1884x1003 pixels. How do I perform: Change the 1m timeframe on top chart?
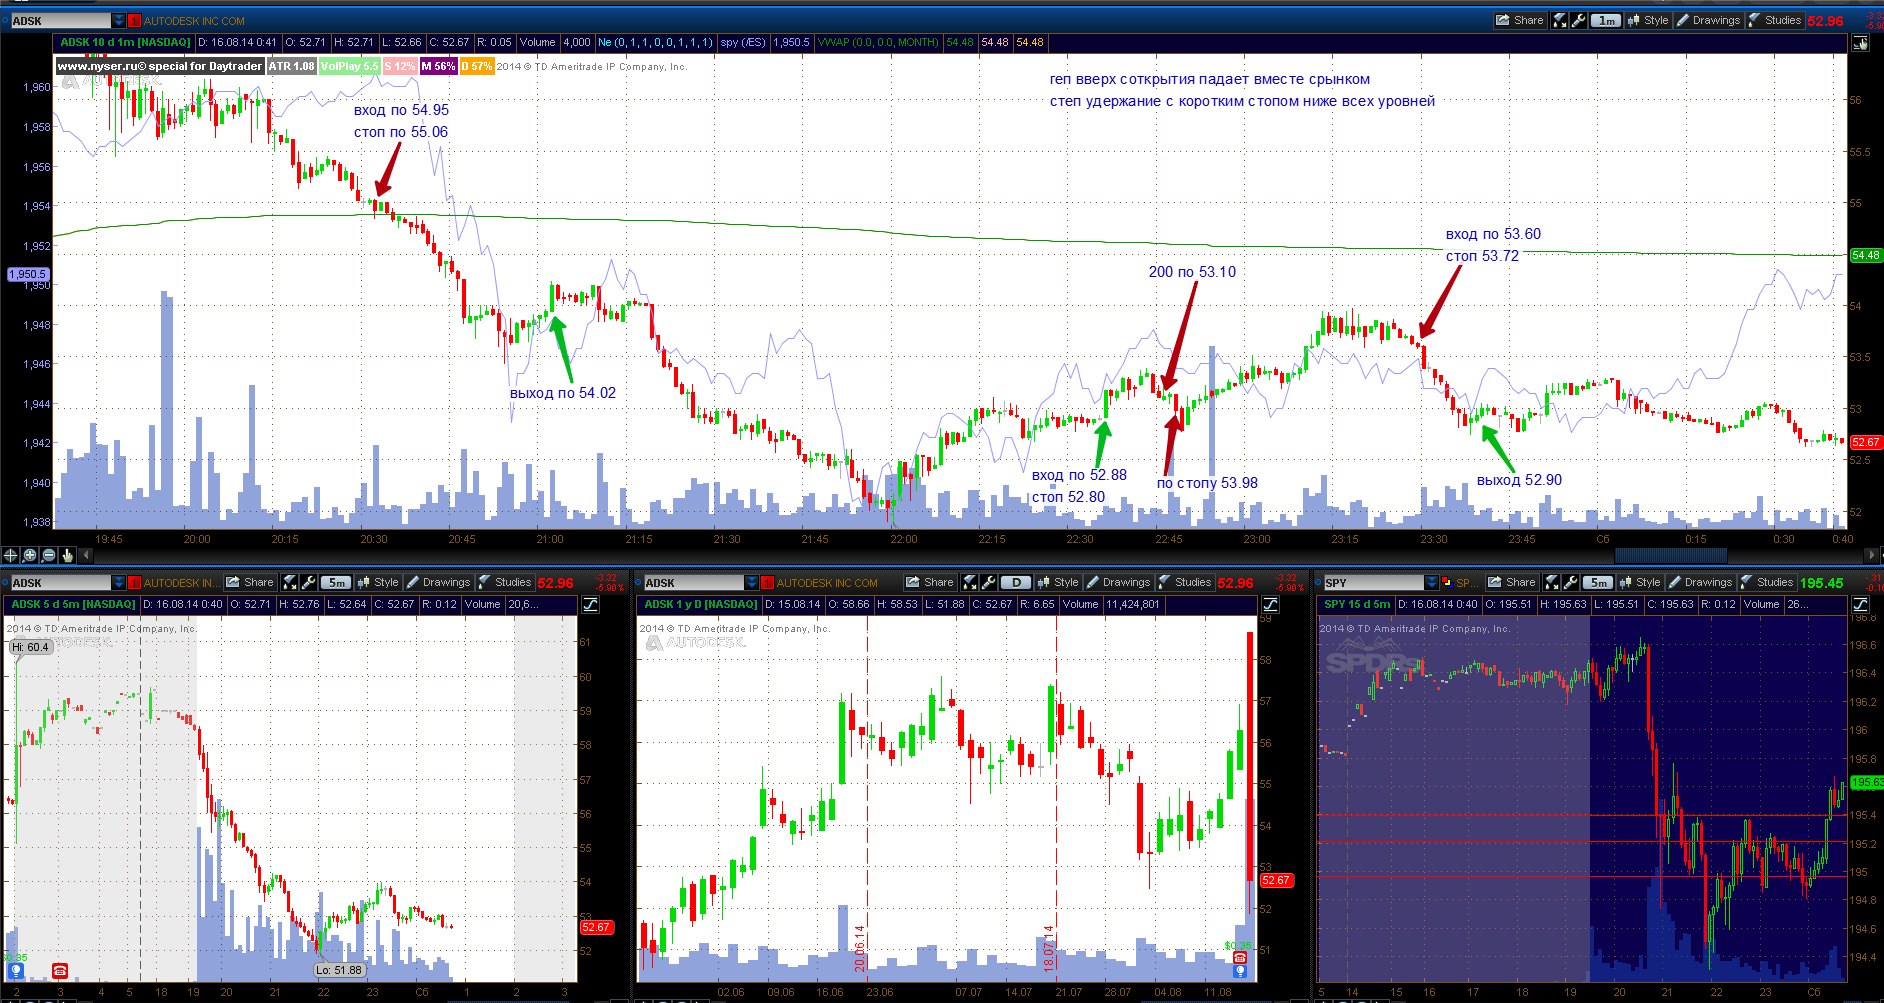[x=1606, y=20]
